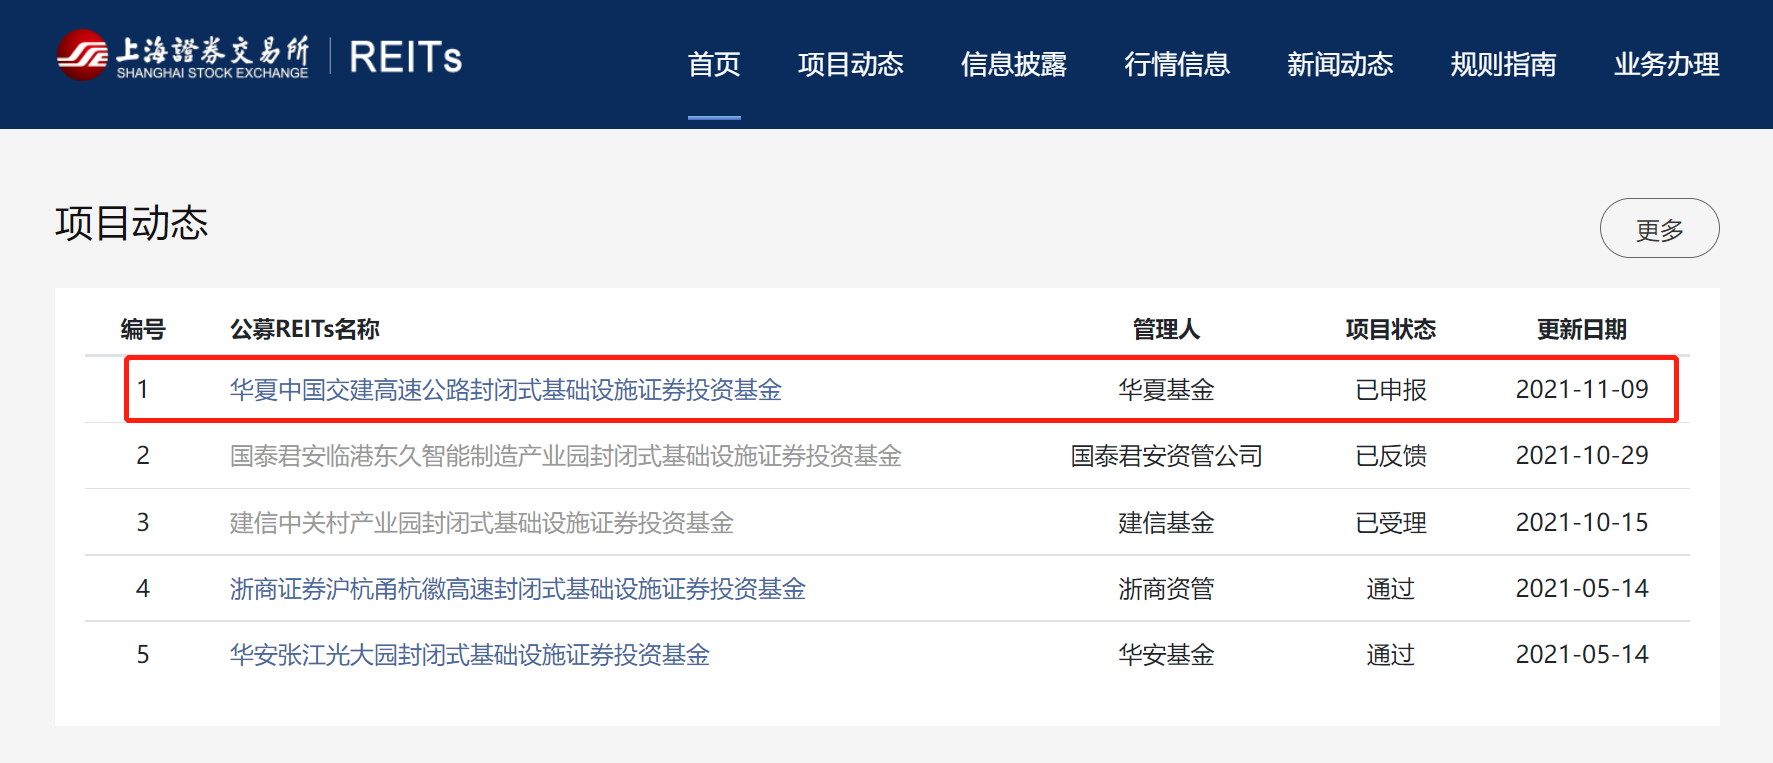Click the 浙商资管 manager cell

click(x=1166, y=588)
